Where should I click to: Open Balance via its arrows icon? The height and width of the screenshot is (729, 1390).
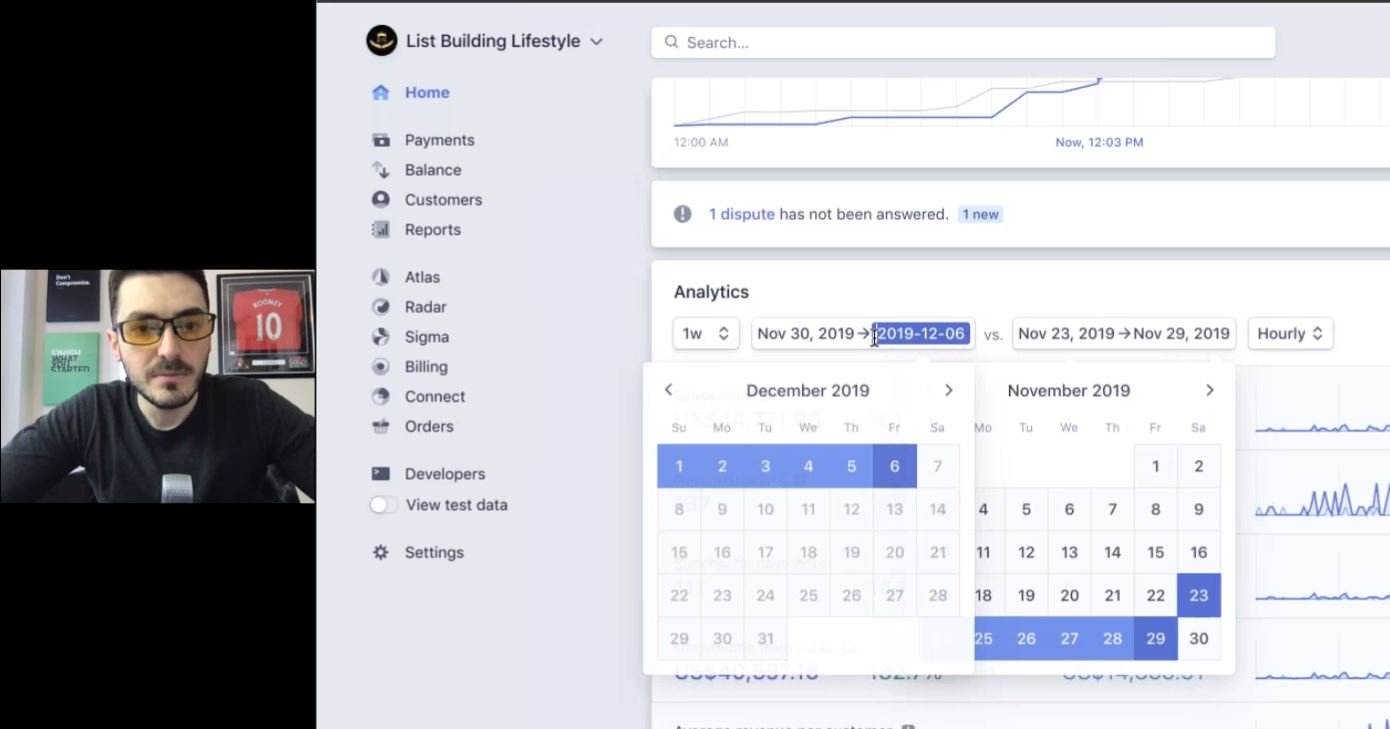tap(380, 170)
